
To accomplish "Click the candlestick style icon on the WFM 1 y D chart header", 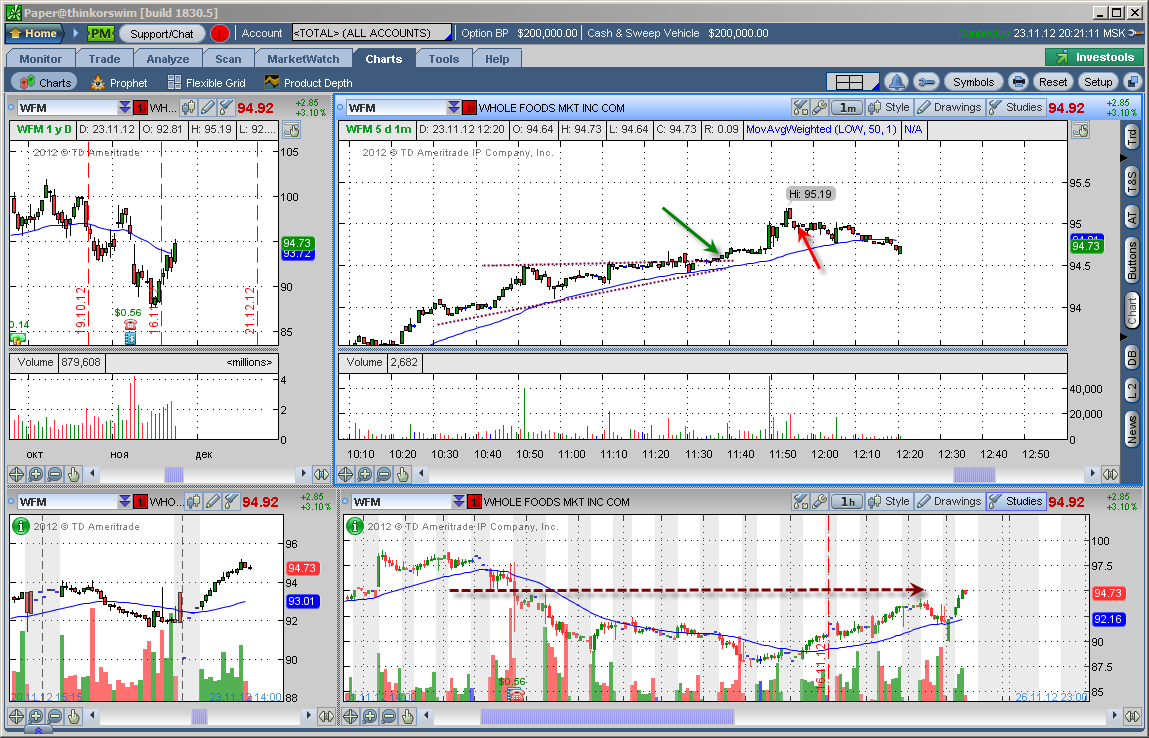I will click(190, 108).
